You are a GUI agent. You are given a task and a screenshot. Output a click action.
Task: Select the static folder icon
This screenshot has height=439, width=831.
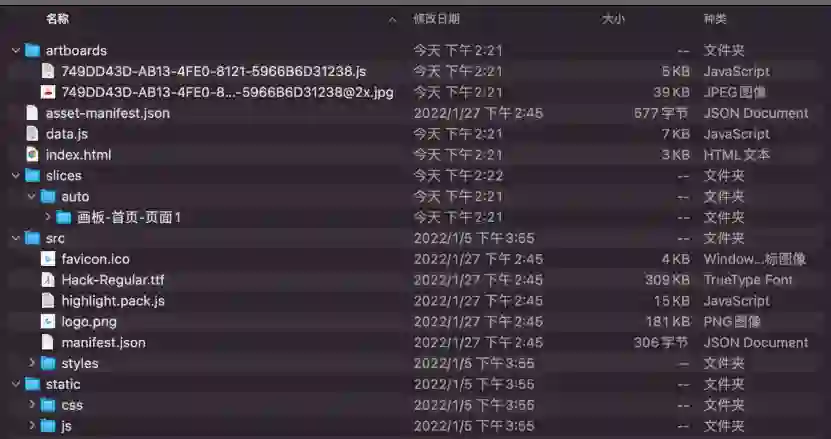[32, 384]
